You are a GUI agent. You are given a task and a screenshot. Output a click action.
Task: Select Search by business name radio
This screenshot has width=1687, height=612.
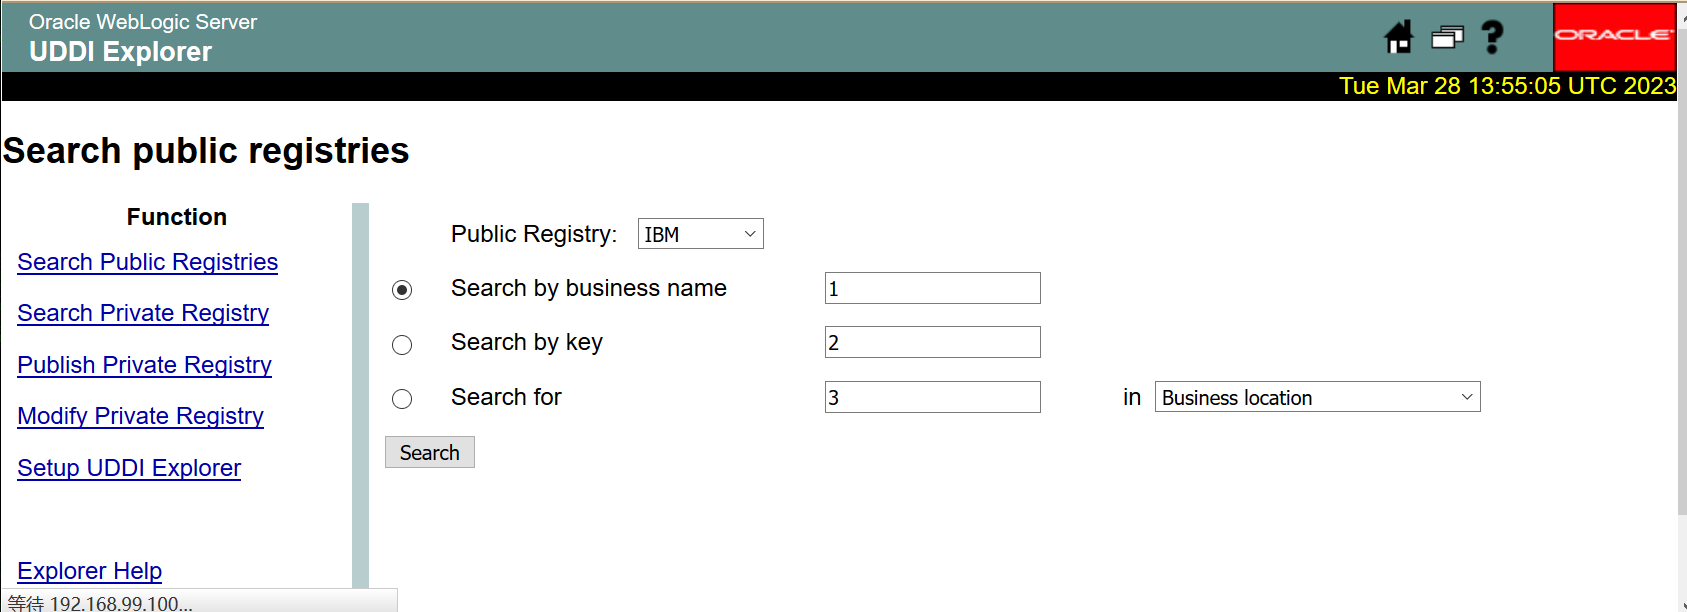[402, 290]
